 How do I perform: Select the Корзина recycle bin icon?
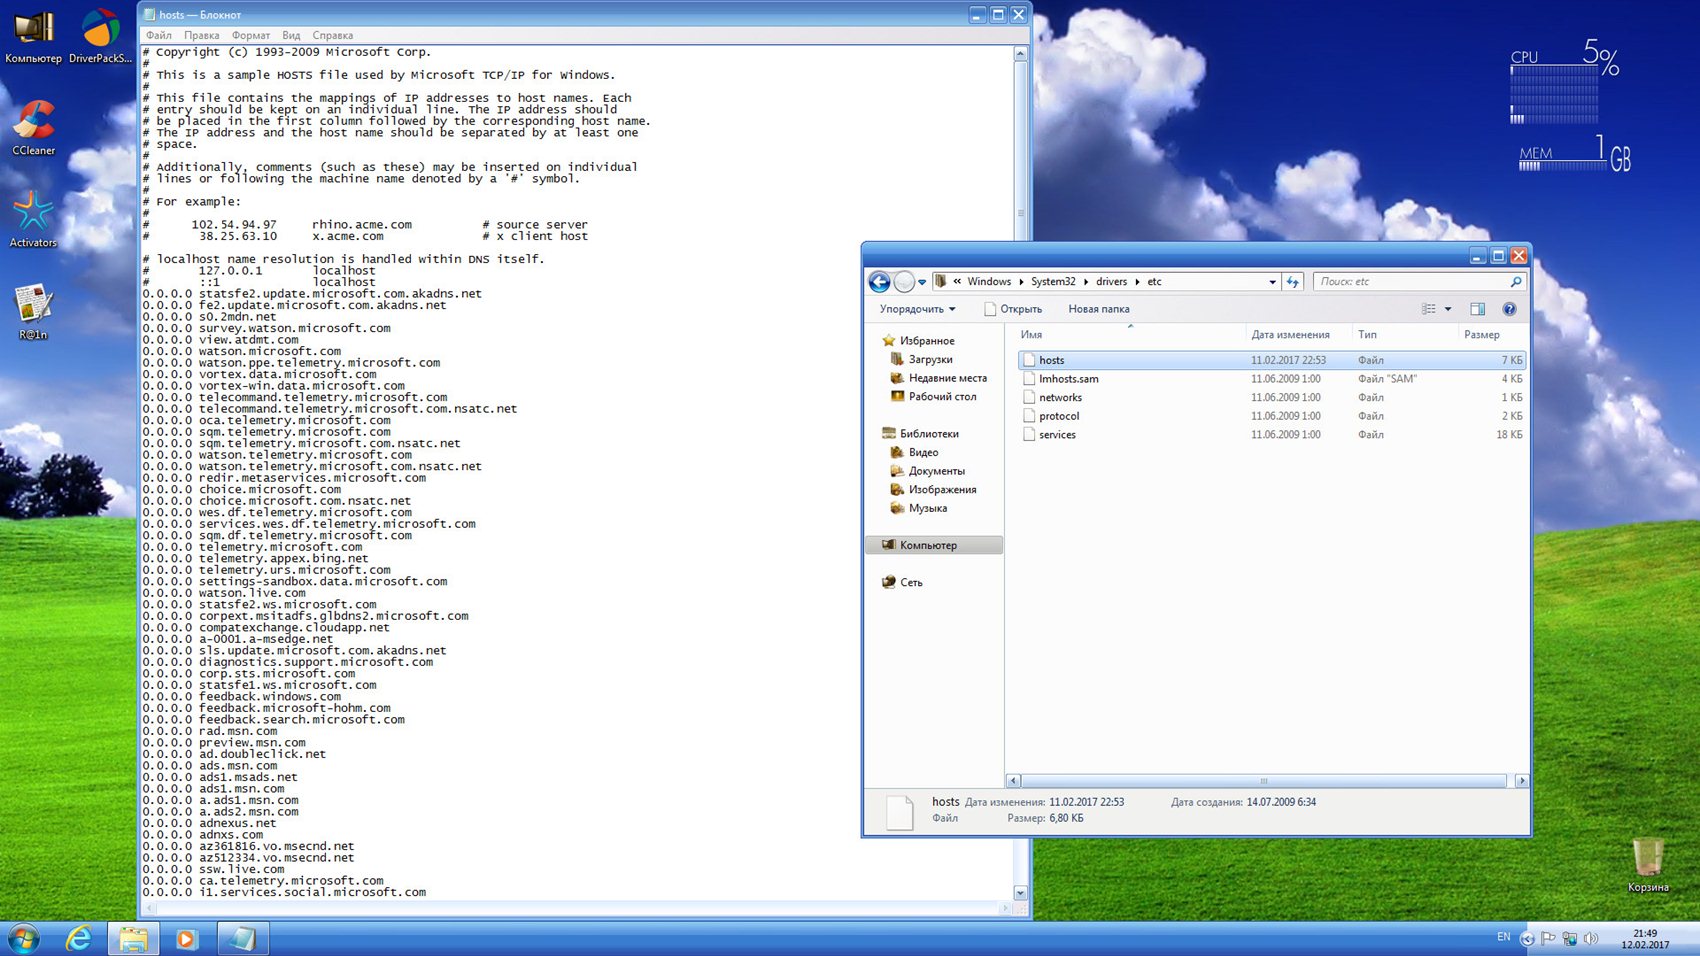click(1647, 866)
